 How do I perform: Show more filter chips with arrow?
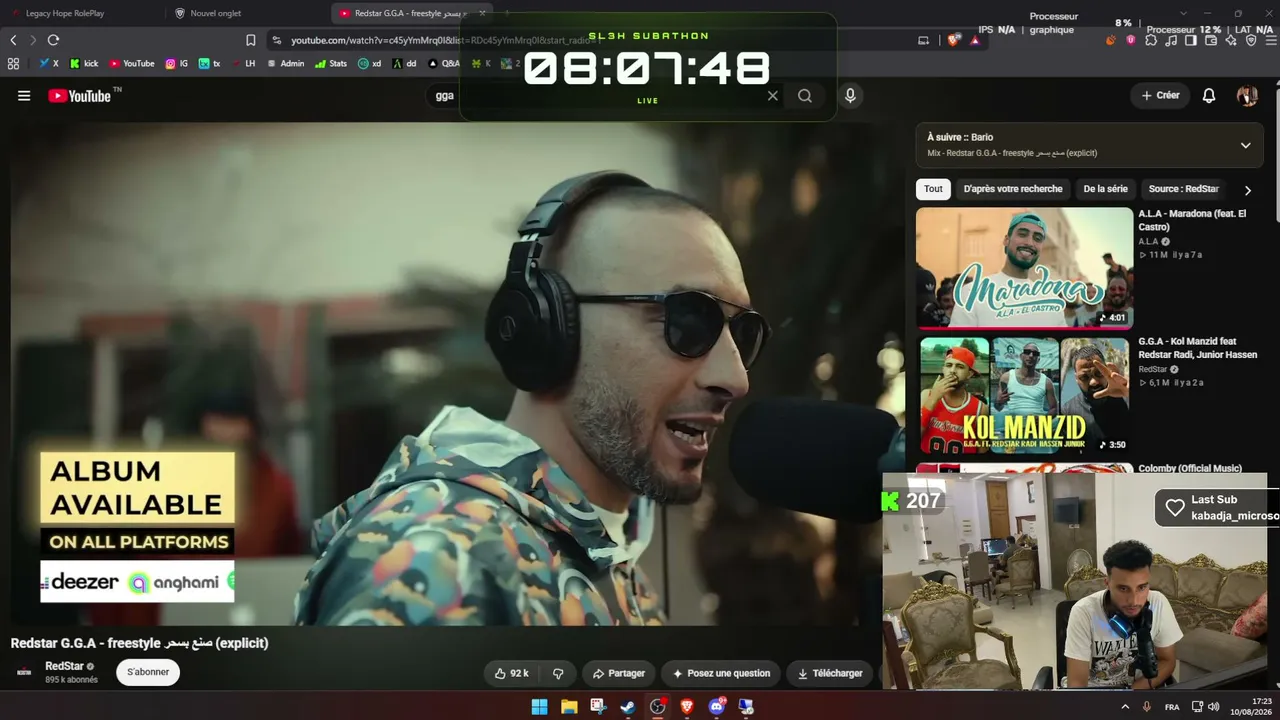1247,190
